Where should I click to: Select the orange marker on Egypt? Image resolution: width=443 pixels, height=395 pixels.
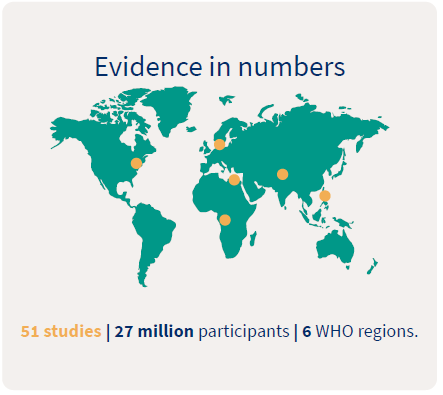tap(234, 180)
